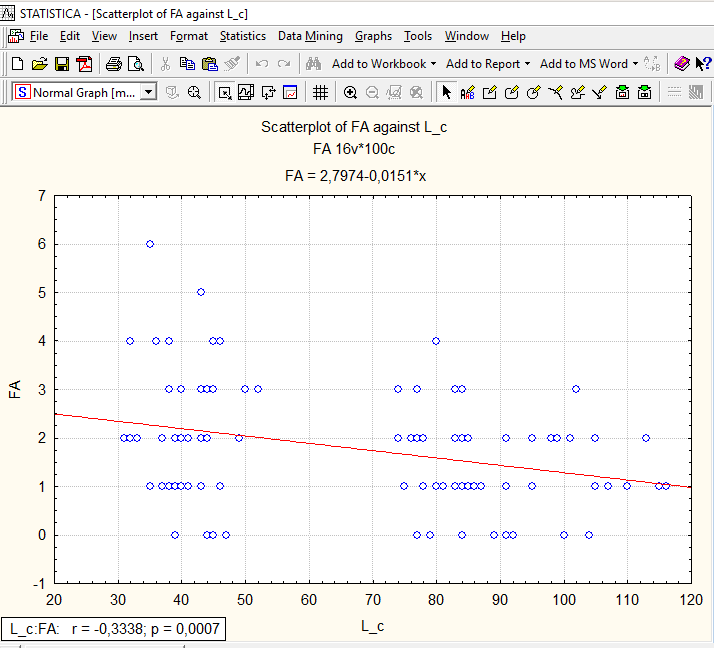Image resolution: width=714 pixels, height=648 pixels.
Task: Open the Graphs menu
Action: point(373,36)
